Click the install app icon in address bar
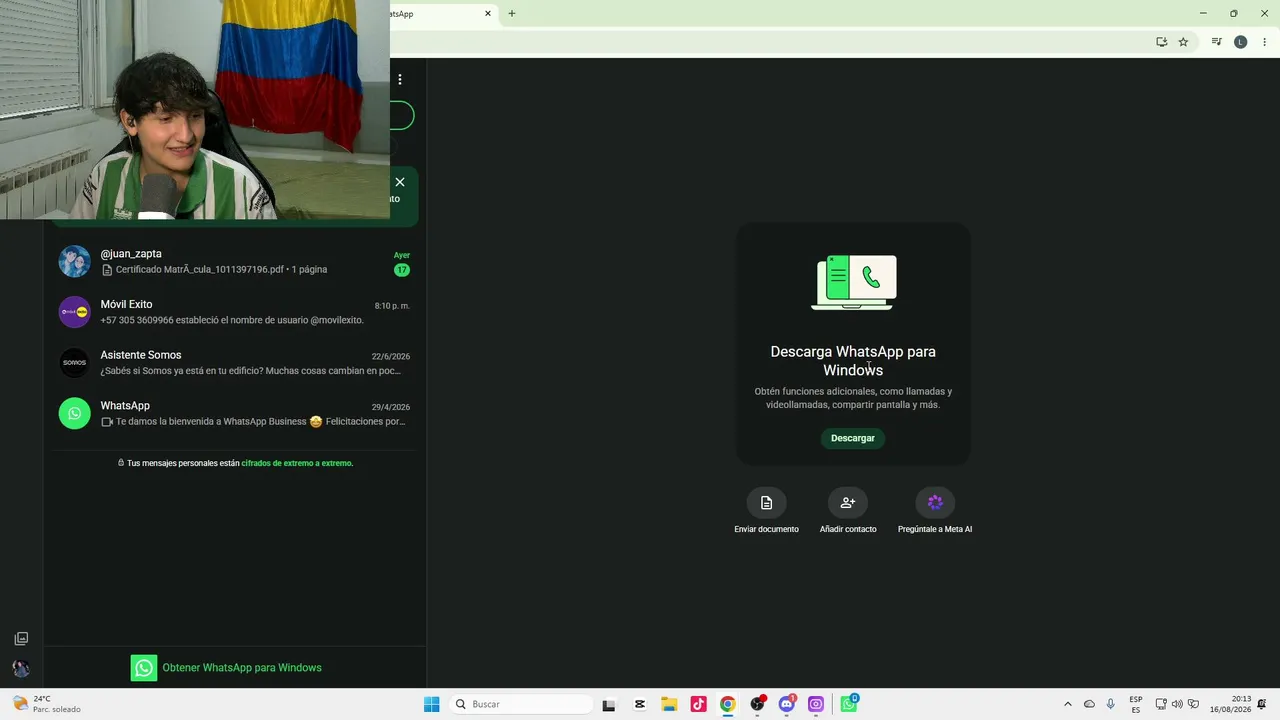Image resolution: width=1280 pixels, height=720 pixels. point(1161,42)
